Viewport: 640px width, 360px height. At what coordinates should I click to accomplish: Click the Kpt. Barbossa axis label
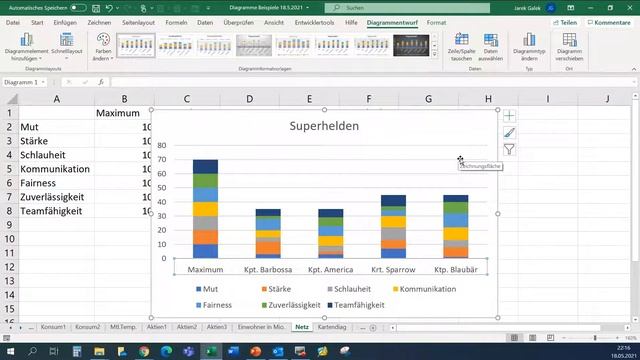pyautogui.click(x=268, y=269)
